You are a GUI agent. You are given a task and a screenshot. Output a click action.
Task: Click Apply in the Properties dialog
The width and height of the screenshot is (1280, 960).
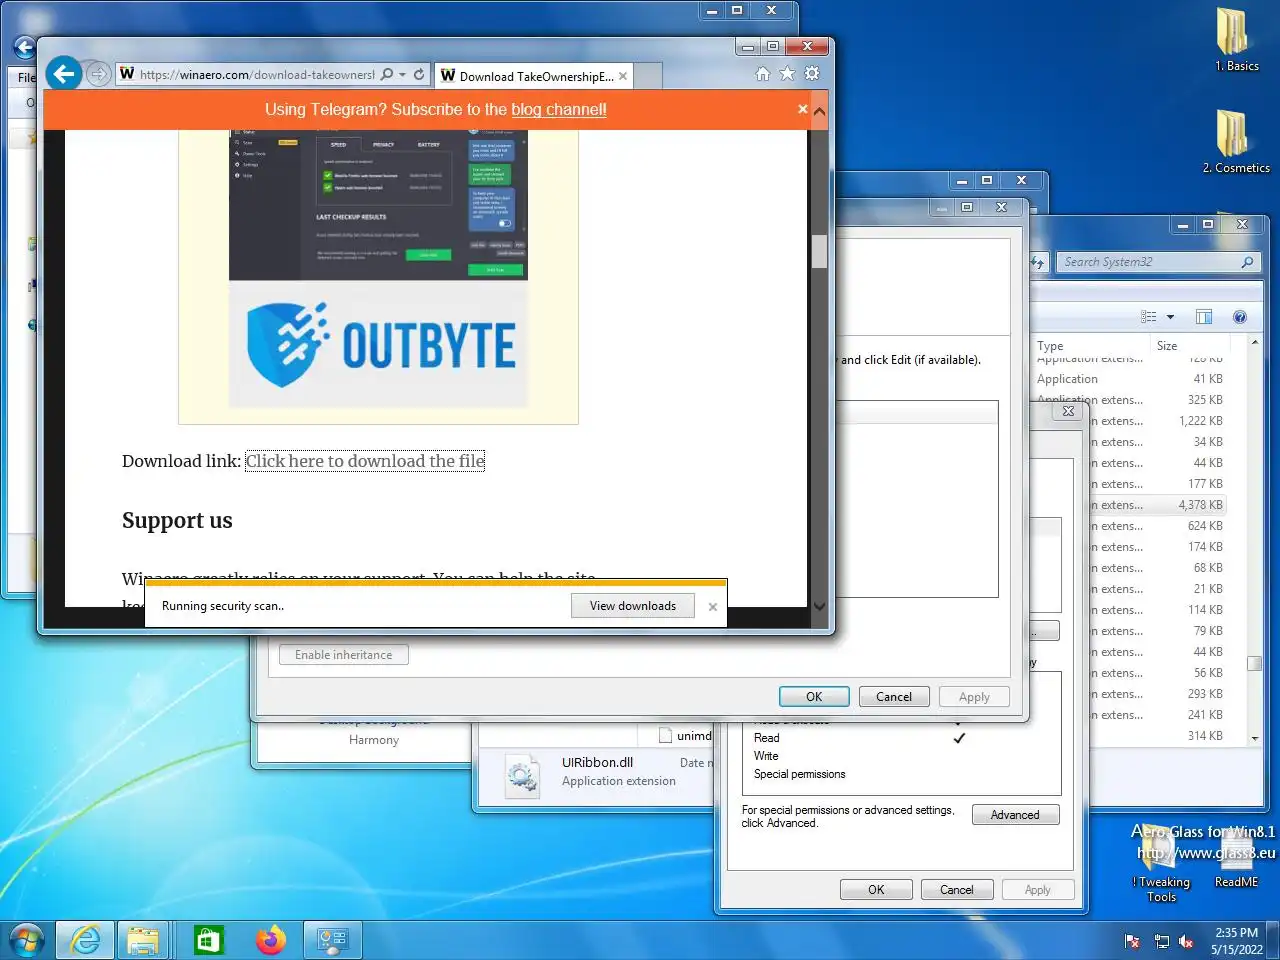click(1037, 890)
